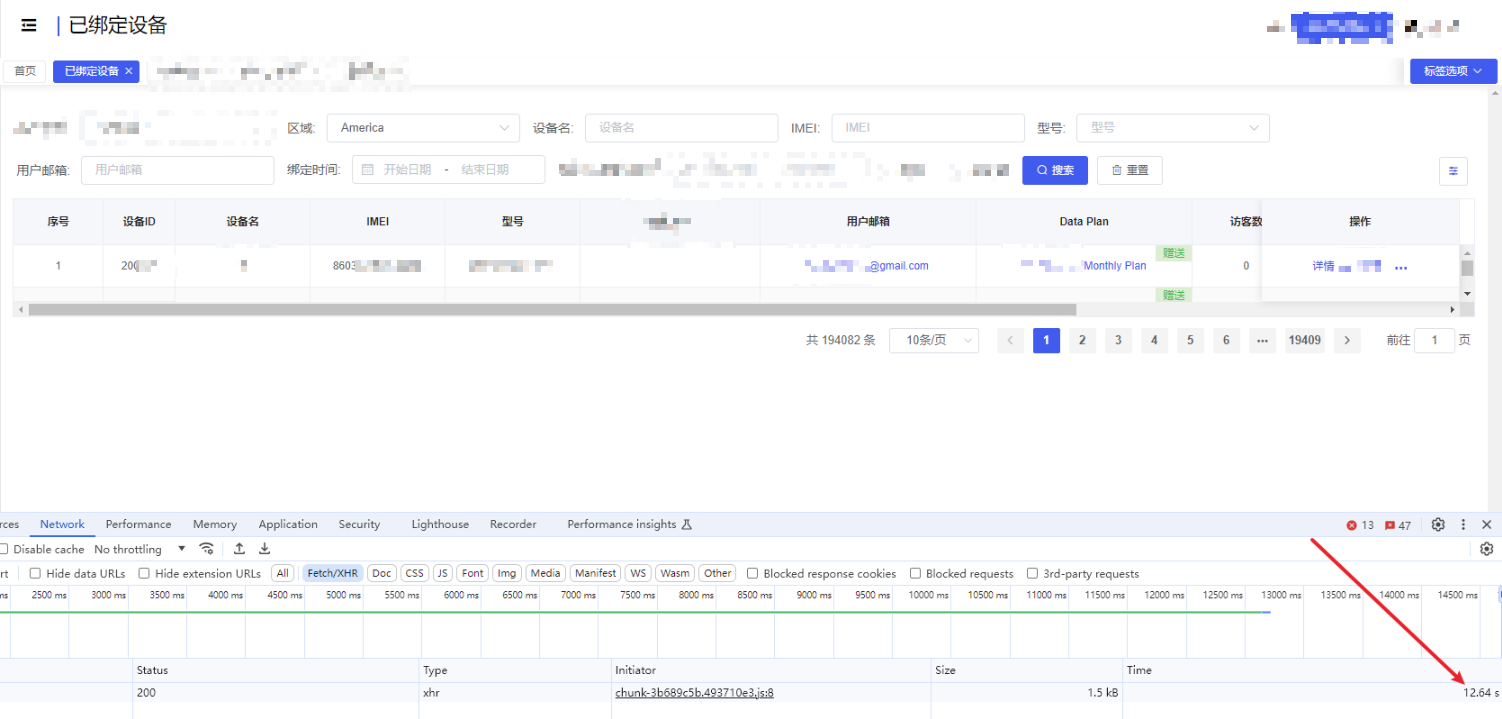Open the 10条/页 page size dropdown
The height and width of the screenshot is (719, 1502).
click(933, 340)
